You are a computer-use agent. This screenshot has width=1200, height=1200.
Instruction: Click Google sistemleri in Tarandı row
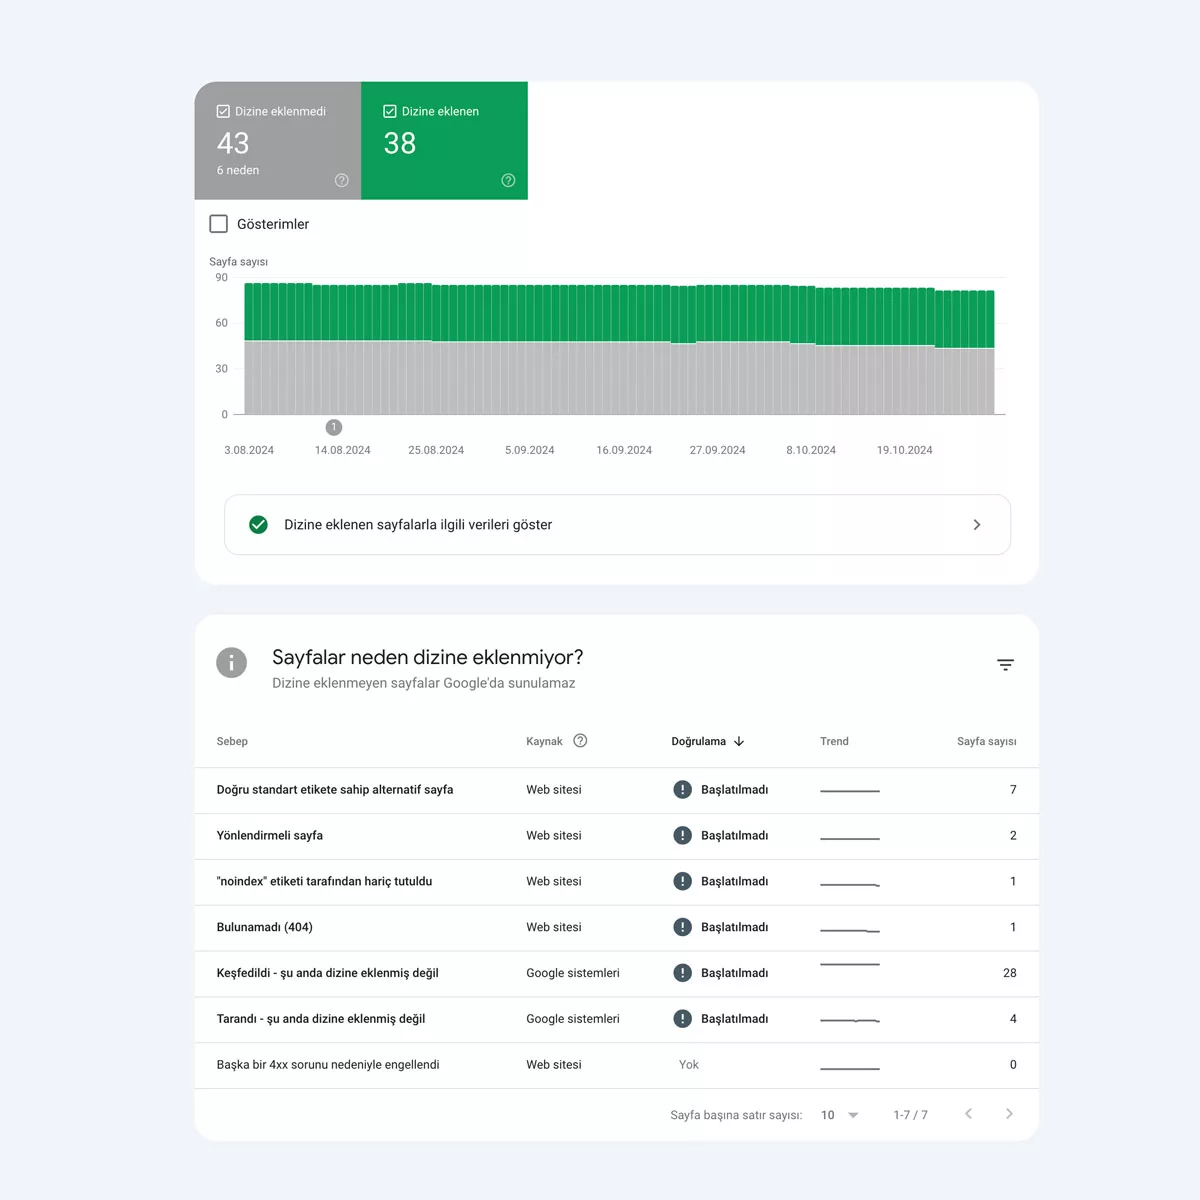(x=573, y=1019)
